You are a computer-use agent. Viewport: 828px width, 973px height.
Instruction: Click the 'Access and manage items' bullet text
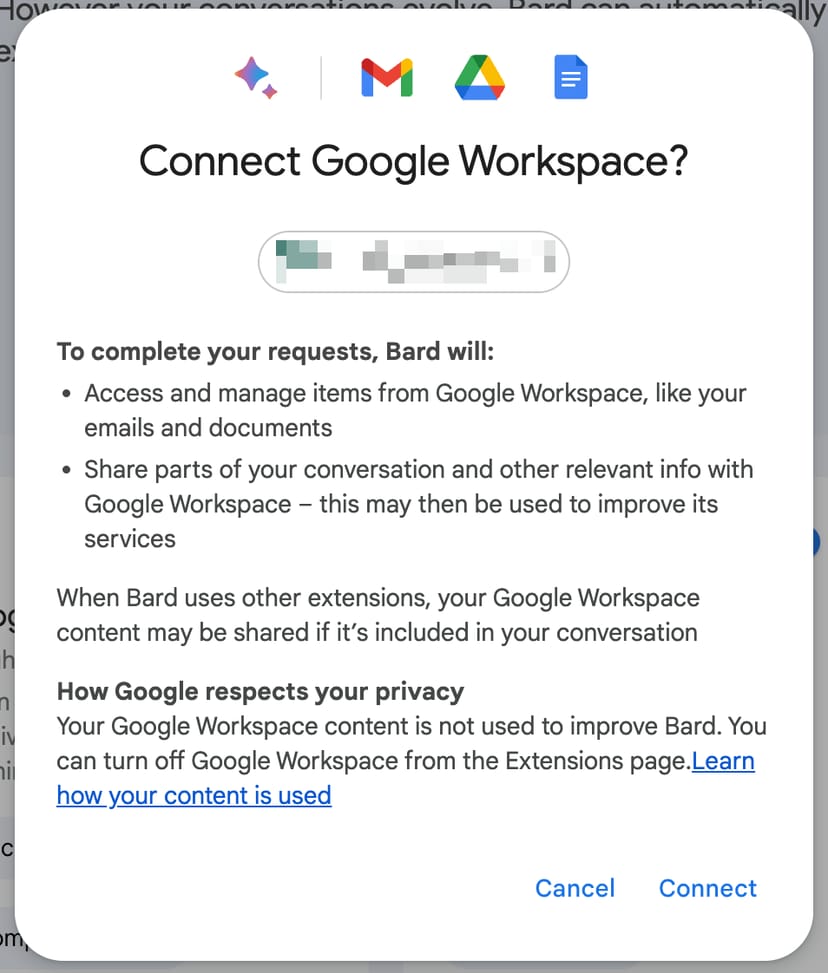point(414,393)
